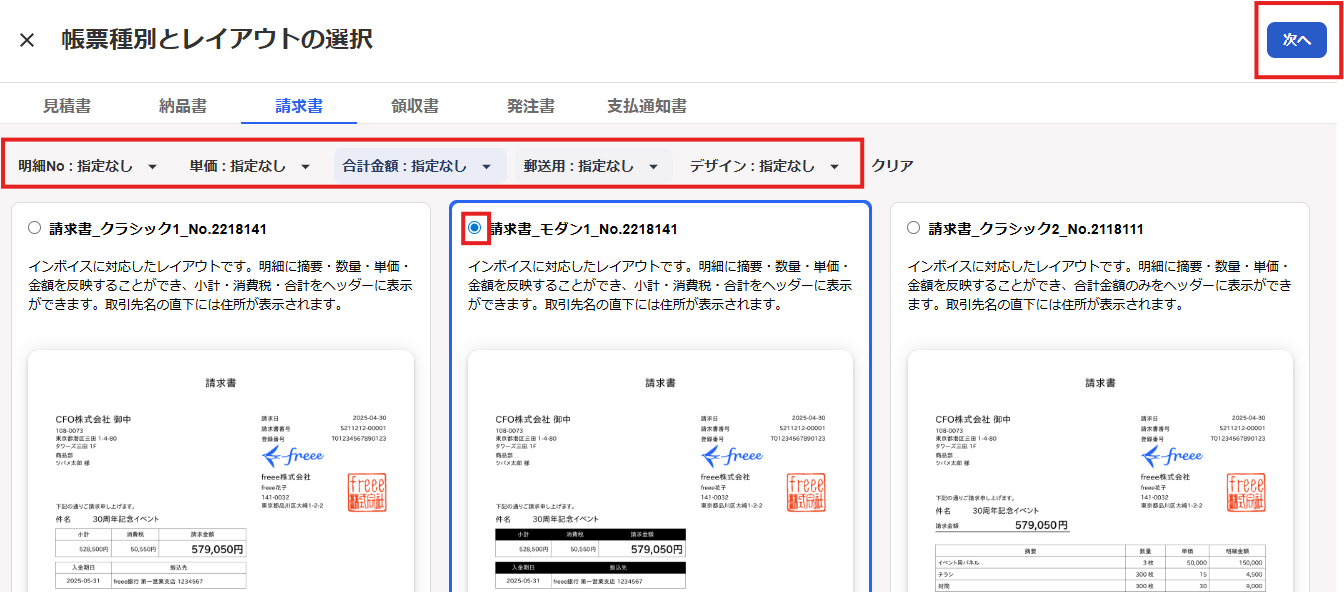
Task: Open the 領収書 tab
Action: click(415, 106)
